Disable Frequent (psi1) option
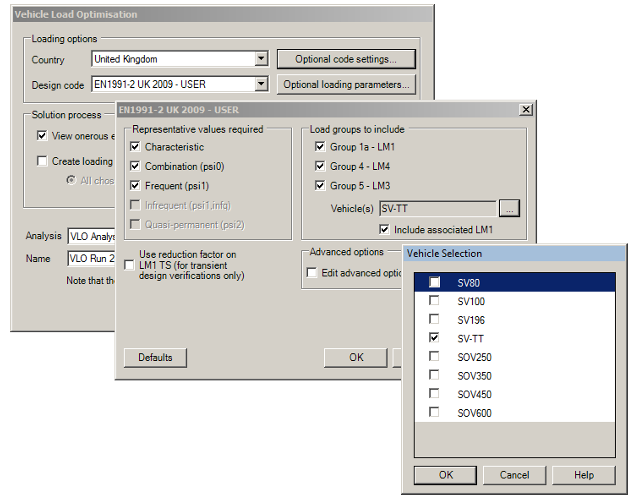The image size is (631, 500). click(136, 186)
